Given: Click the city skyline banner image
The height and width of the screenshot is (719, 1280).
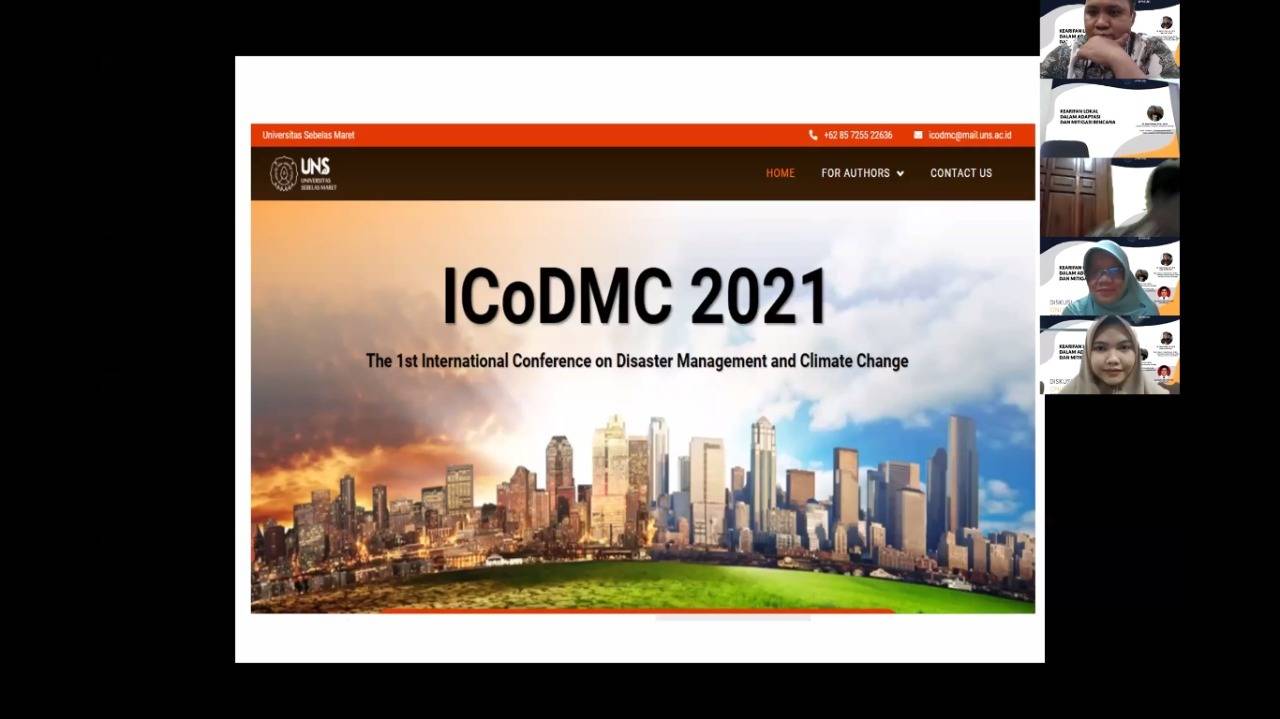Looking at the screenshot, I should click(642, 500).
